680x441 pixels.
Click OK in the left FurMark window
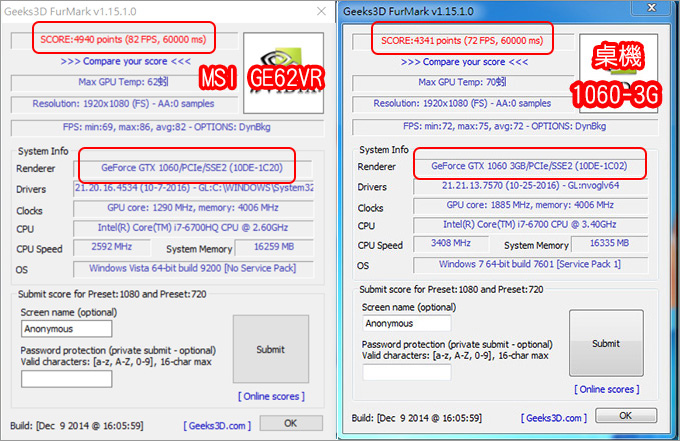pos(291,423)
